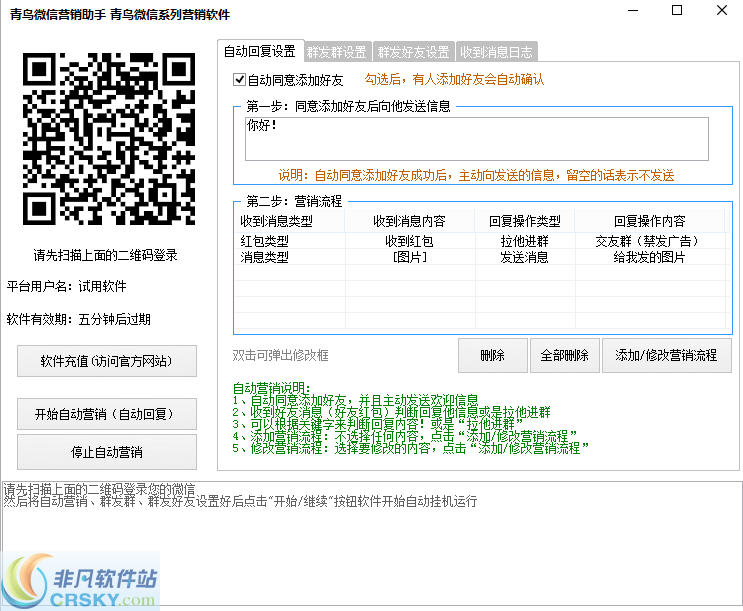Image resolution: width=743 pixels, height=611 pixels.
Task: Click the login QR code image
Action: click(x=109, y=139)
